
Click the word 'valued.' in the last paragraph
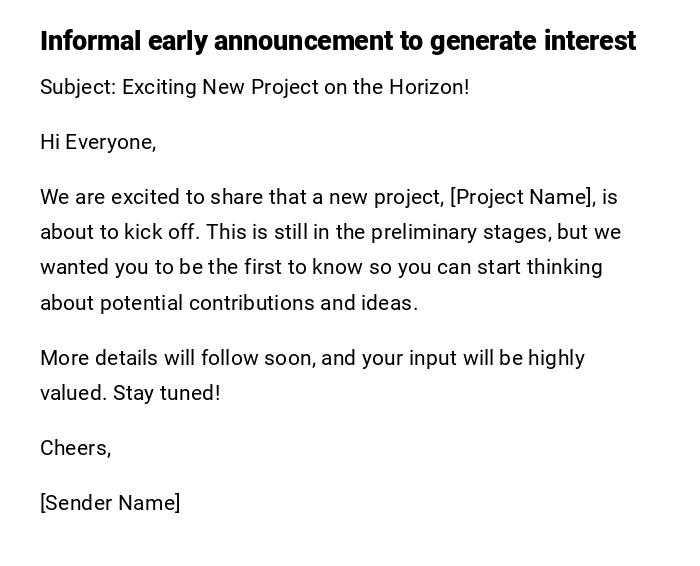73,393
